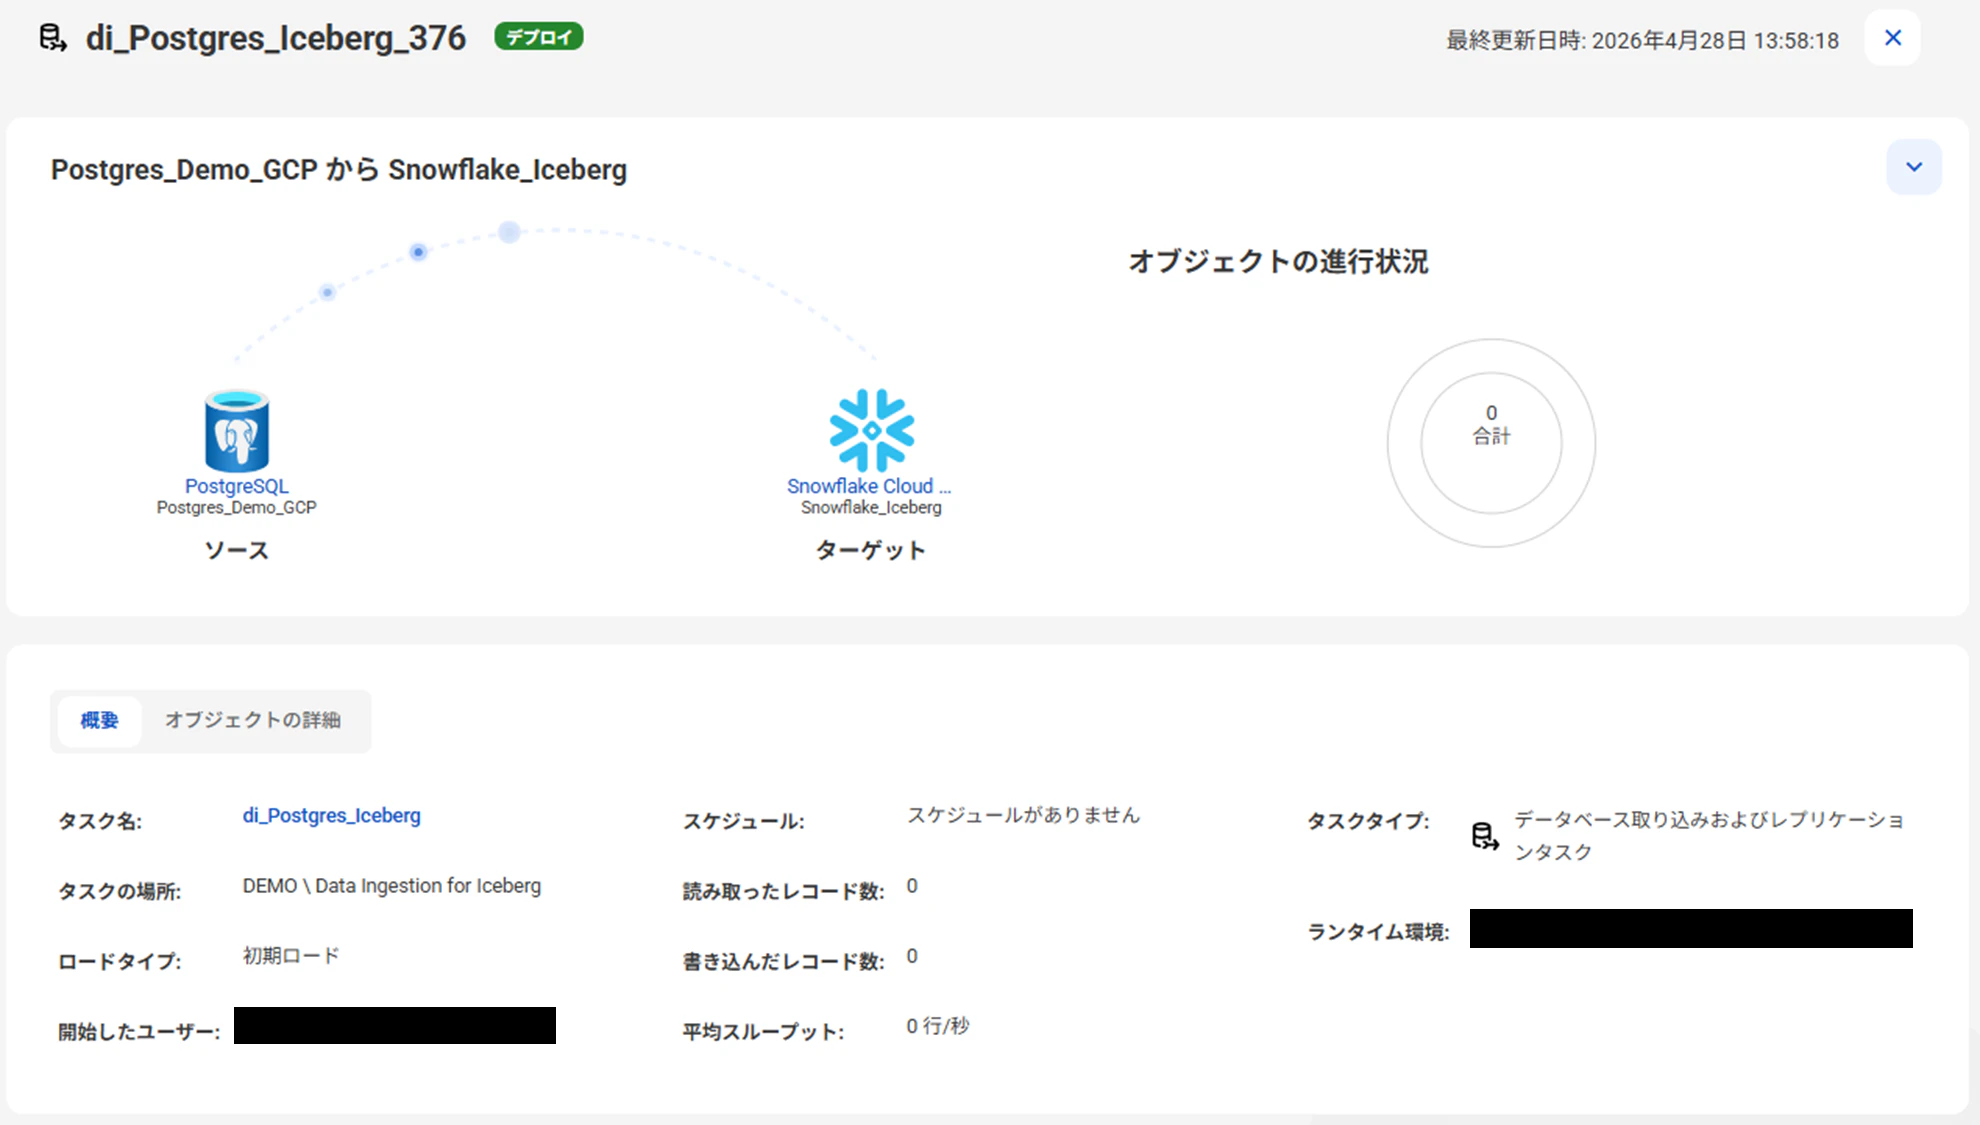Click the DEMO \ Data Ingestion for Iceberg location
Image resolution: width=1980 pixels, height=1125 pixels.
tap(392, 886)
